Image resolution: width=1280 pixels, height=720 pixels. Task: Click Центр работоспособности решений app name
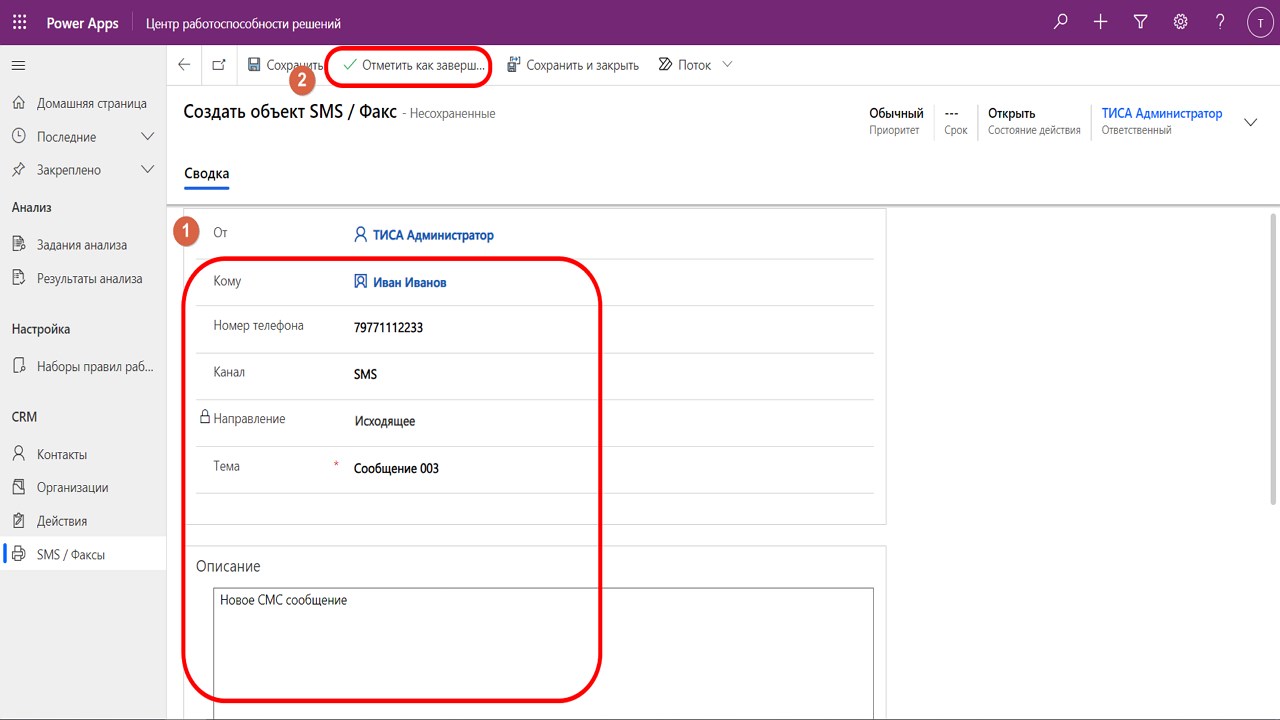pos(243,22)
